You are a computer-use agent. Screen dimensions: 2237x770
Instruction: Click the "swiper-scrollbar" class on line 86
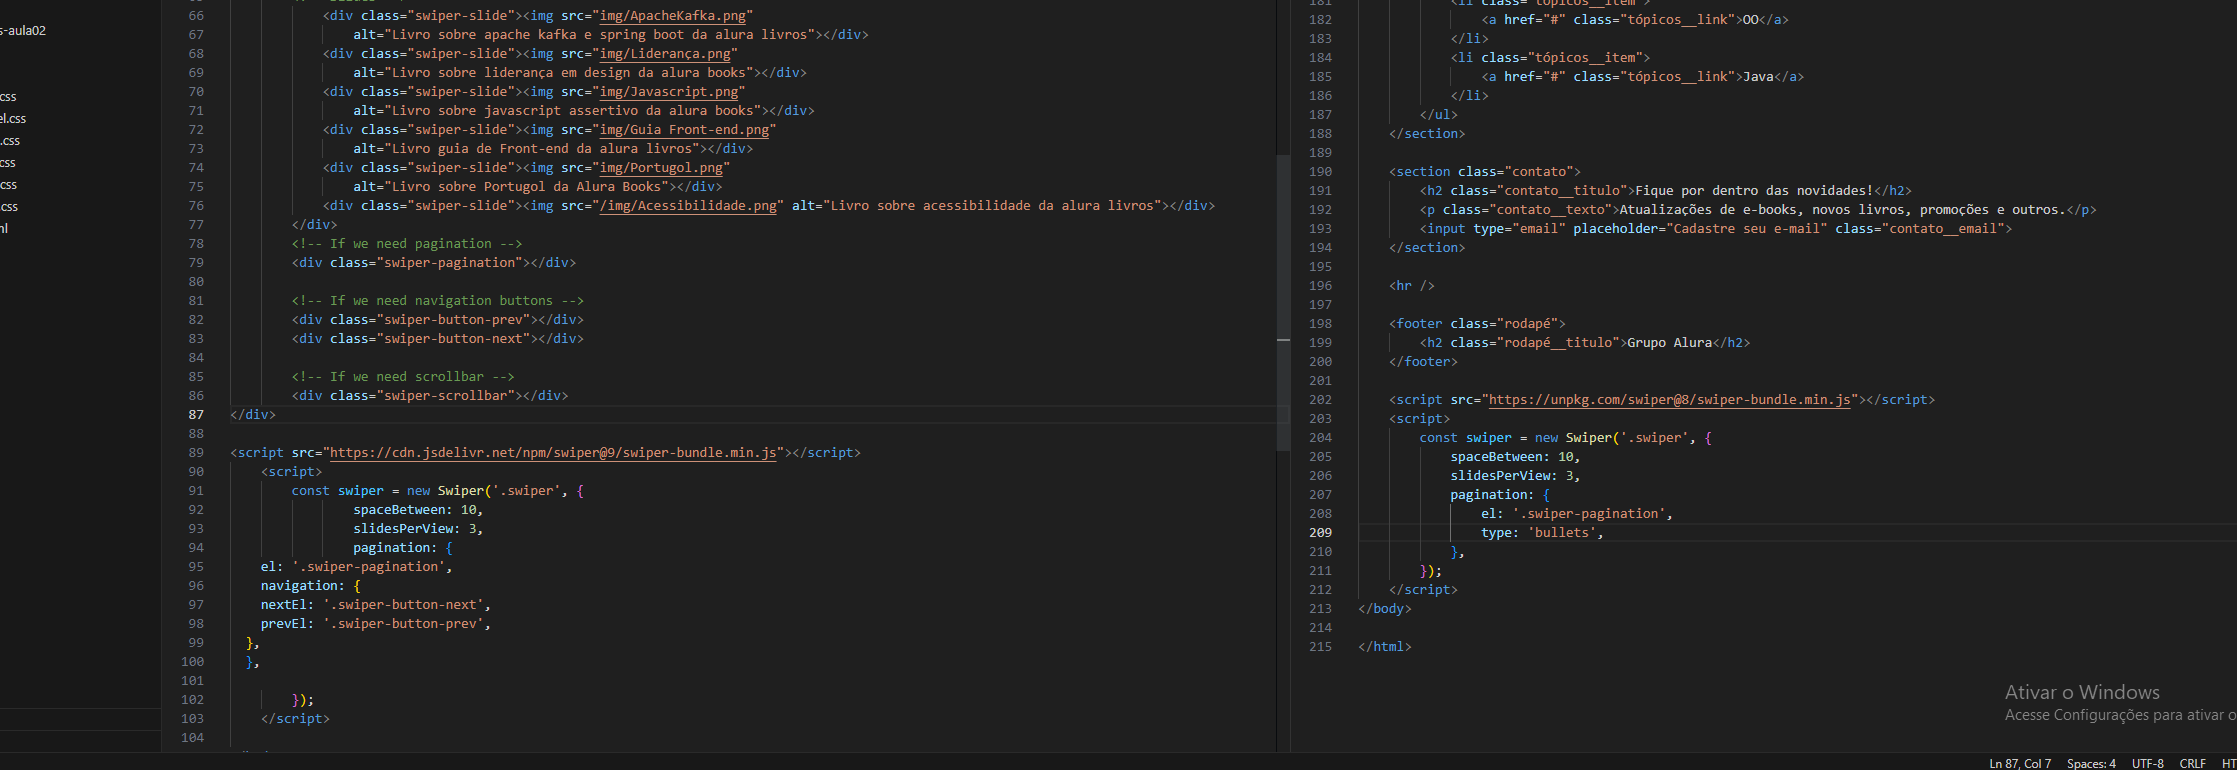(445, 396)
